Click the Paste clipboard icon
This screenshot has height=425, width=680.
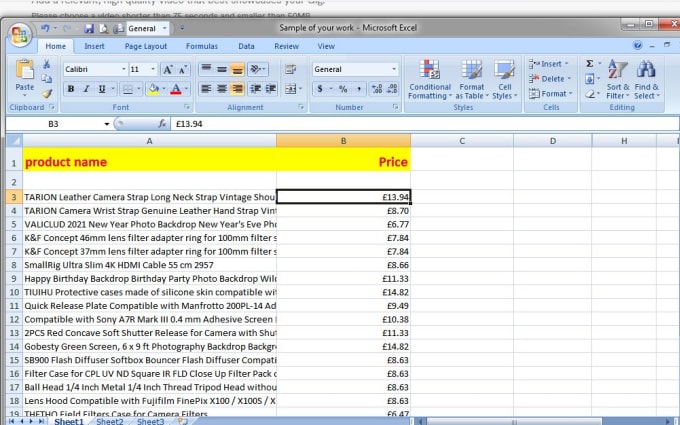(25, 69)
